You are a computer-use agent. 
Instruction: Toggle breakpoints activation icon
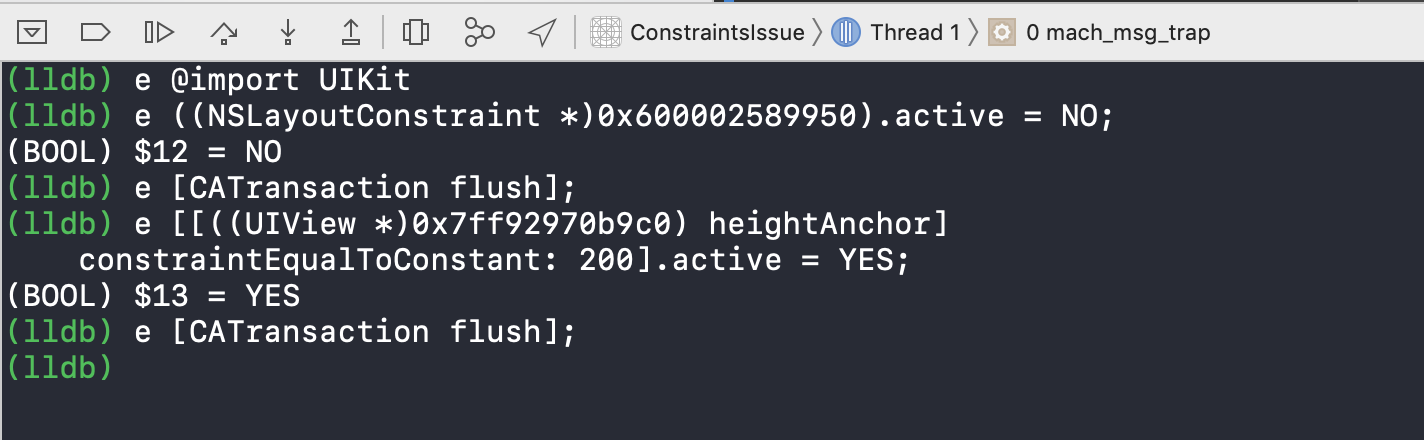pos(95,33)
